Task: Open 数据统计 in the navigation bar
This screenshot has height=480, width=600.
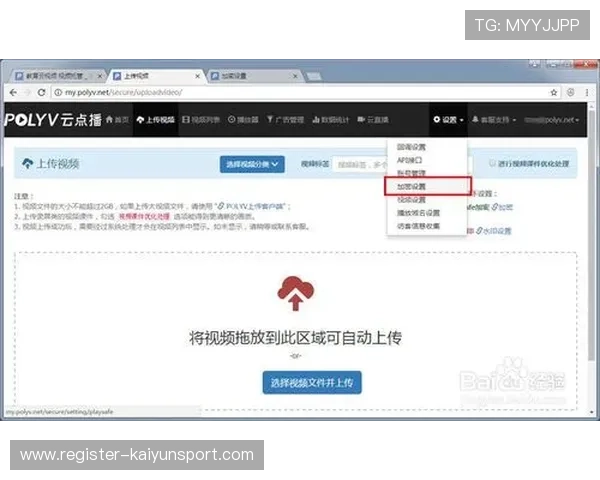Action: pos(331,120)
